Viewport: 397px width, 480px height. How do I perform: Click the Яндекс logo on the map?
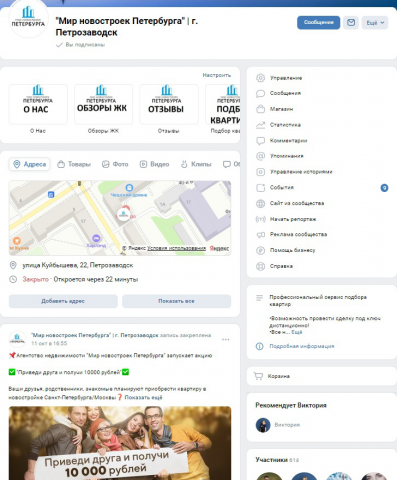(219, 248)
